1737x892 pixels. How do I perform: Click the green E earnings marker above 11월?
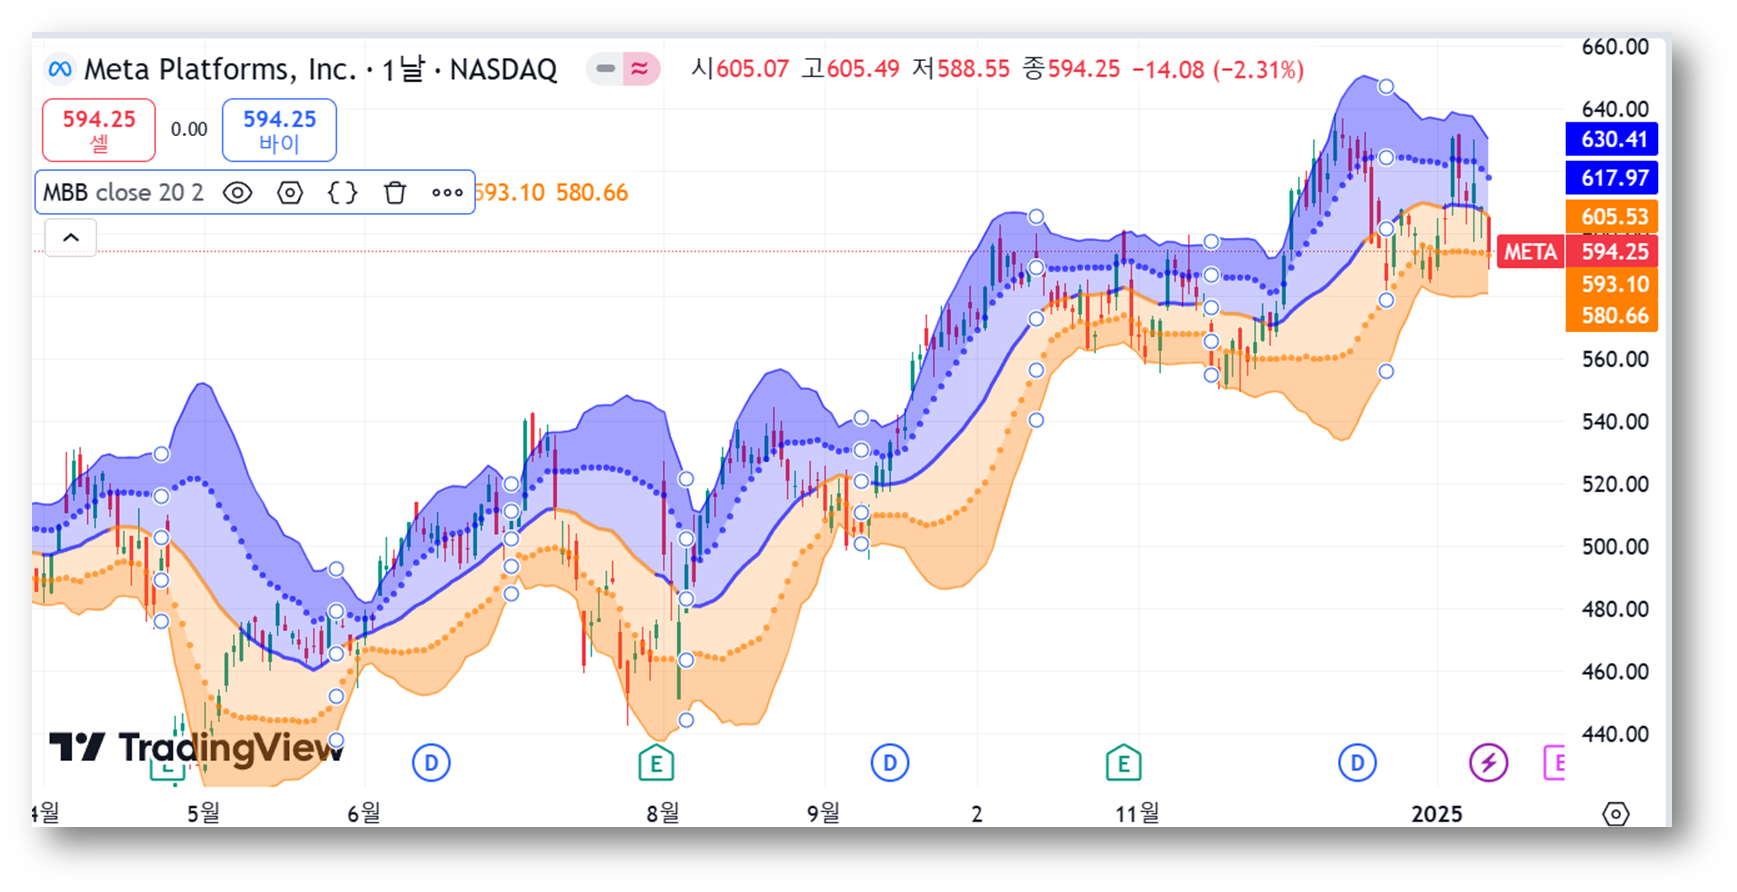tap(1123, 763)
